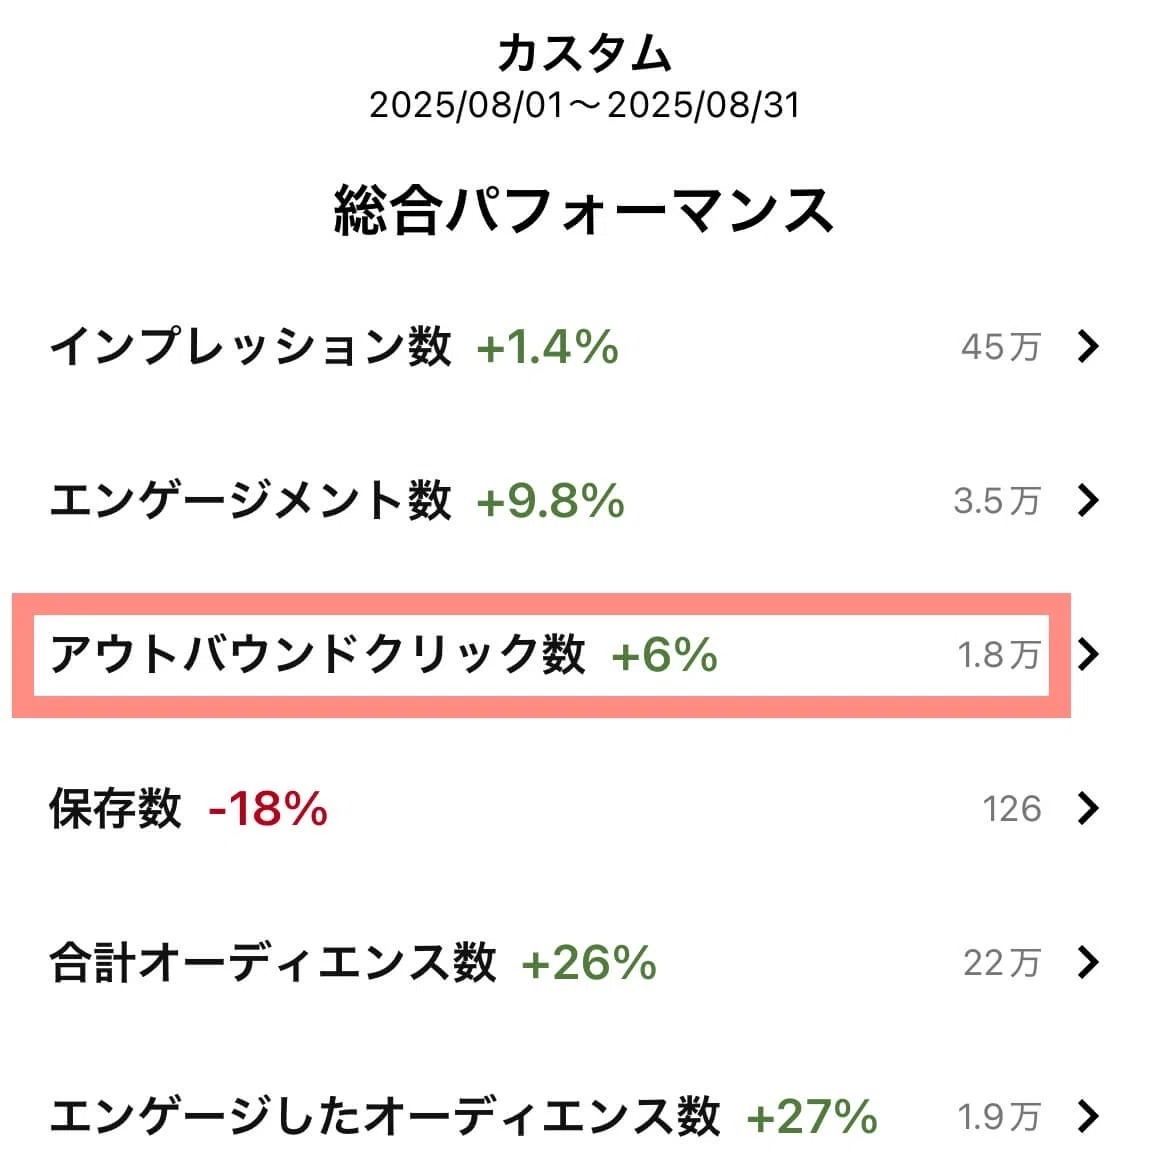Click the +1.4% impressions change value
The height and width of the screenshot is (1160, 1170).
coord(548,348)
